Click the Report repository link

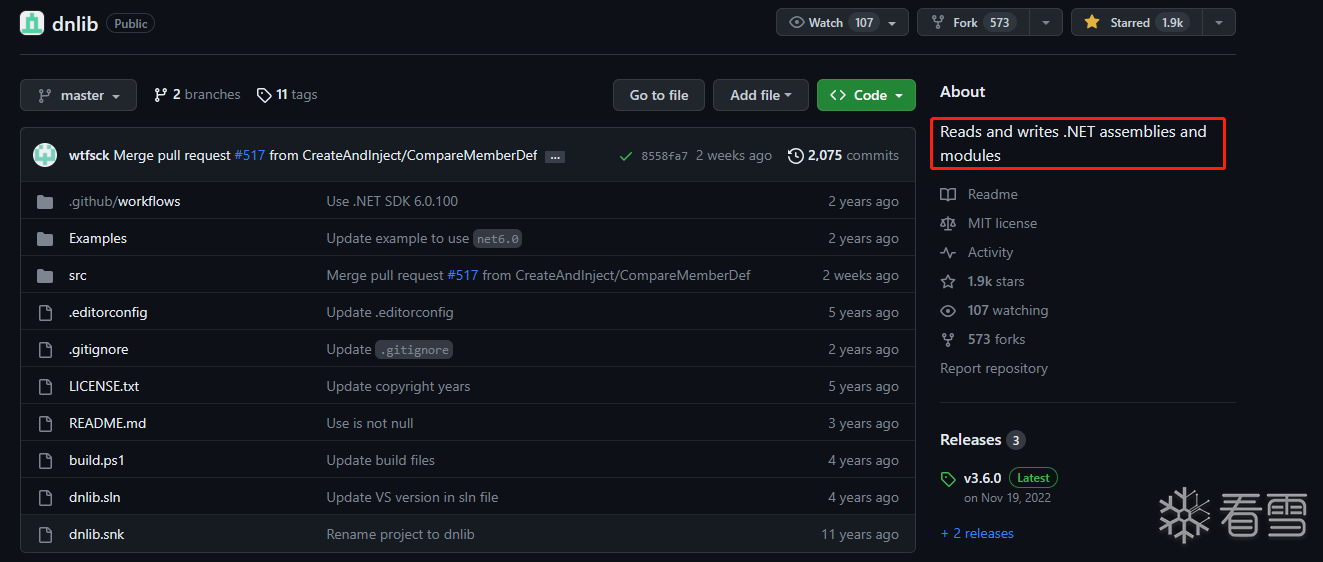tap(994, 368)
